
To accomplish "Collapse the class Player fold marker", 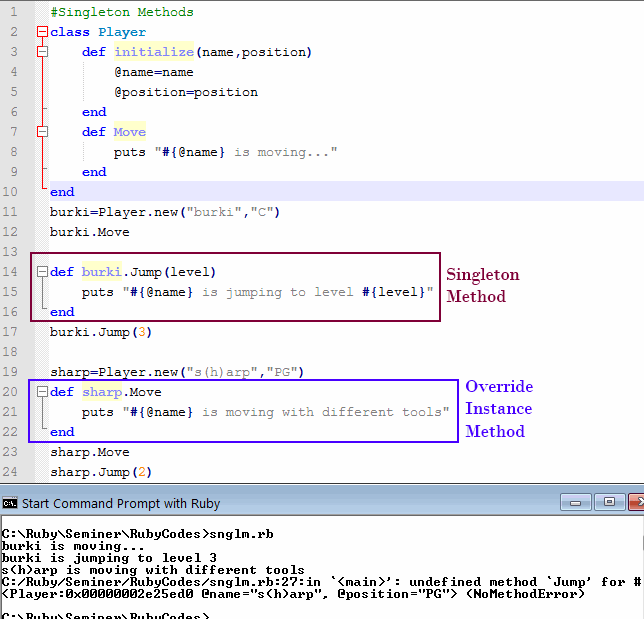I will click(x=42, y=32).
